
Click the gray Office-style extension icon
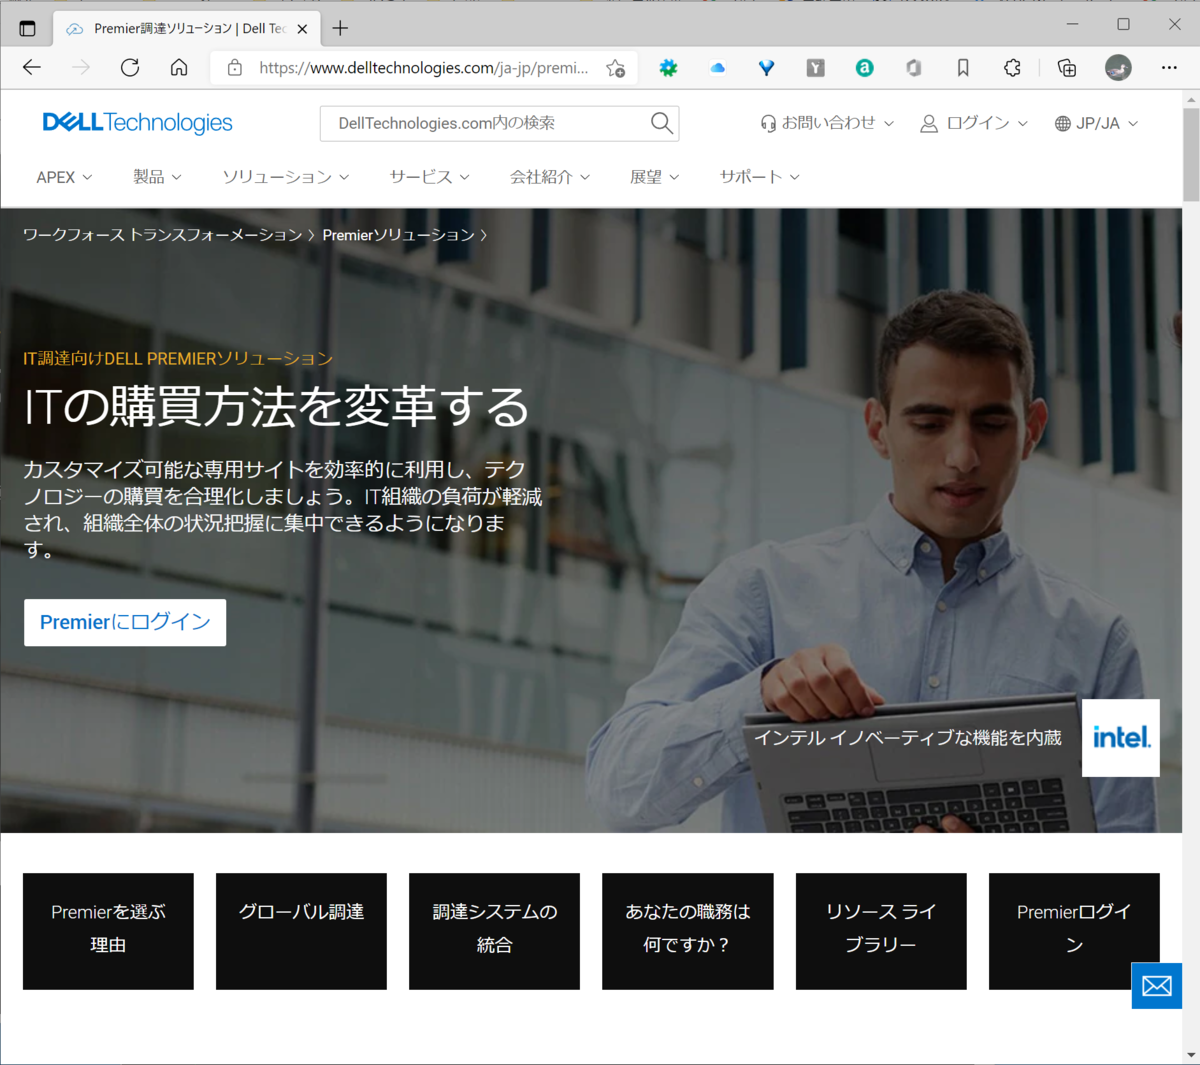click(x=913, y=68)
